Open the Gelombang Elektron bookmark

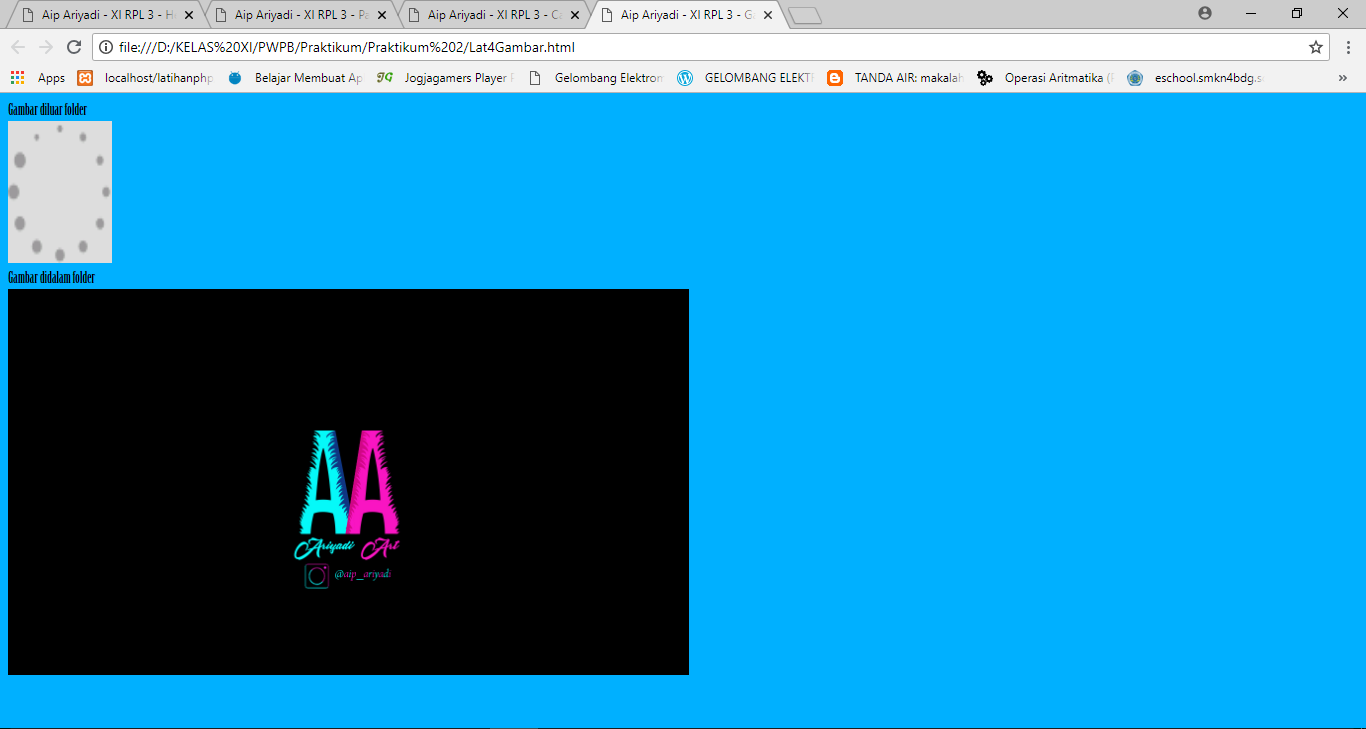click(x=595, y=78)
